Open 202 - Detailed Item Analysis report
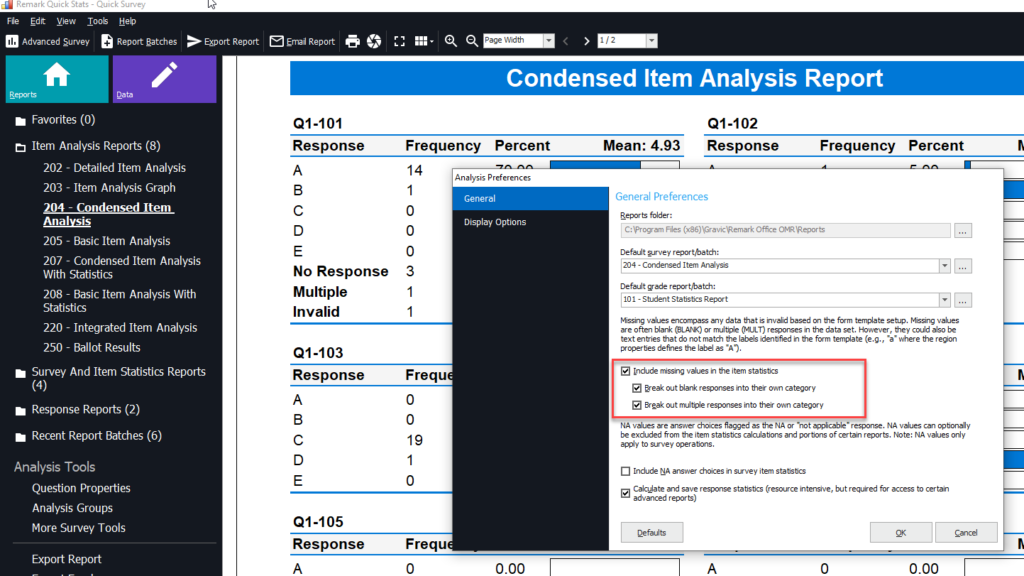The height and width of the screenshot is (576, 1024). pyautogui.click(x=114, y=168)
